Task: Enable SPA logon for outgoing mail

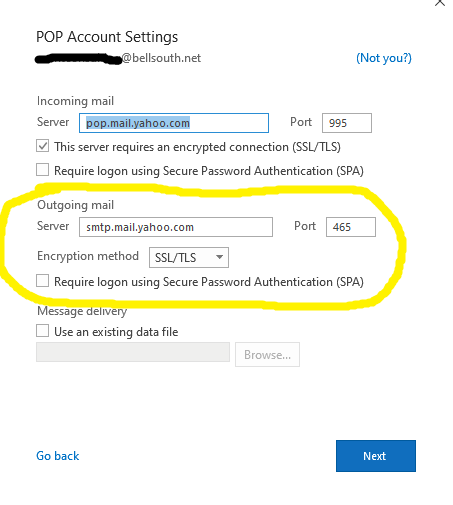Action: coord(42,281)
